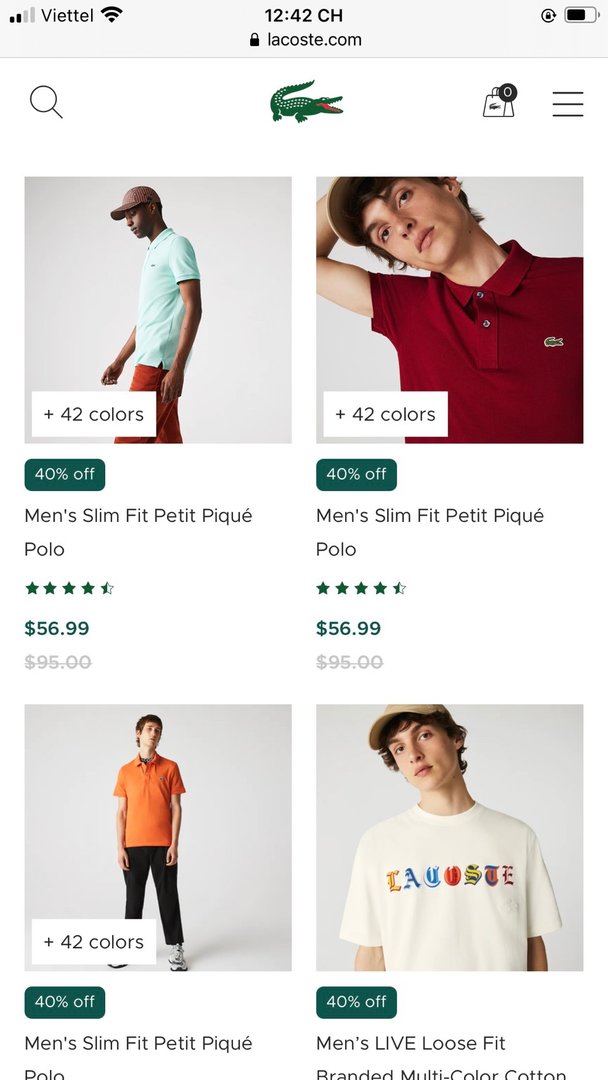
Task: Open the shopping bag cart icon
Action: click(499, 102)
